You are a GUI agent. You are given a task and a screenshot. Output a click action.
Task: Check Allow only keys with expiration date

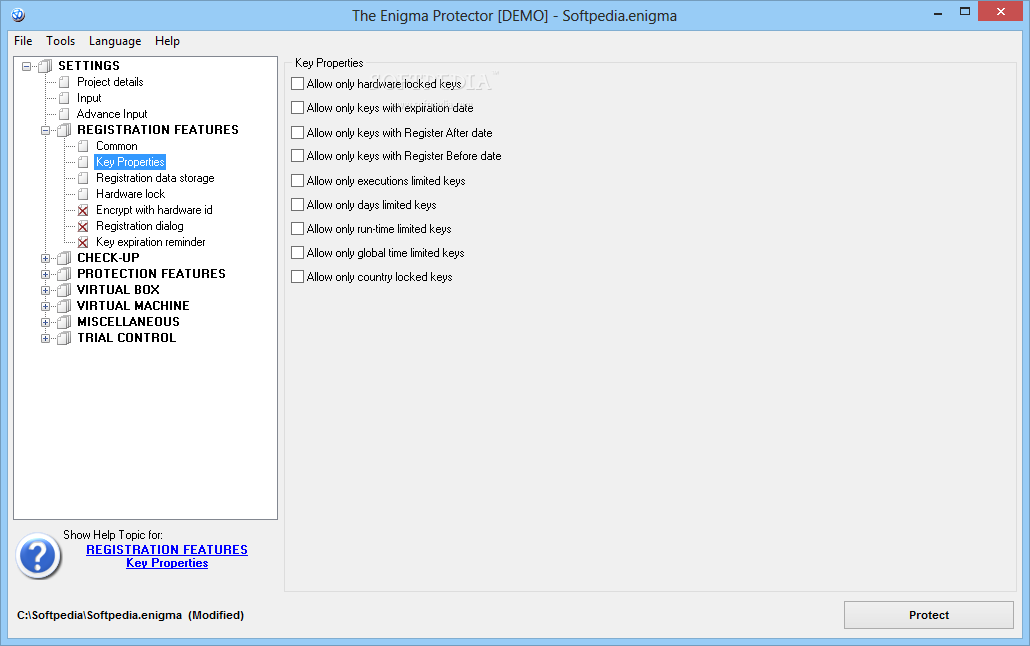pos(298,108)
